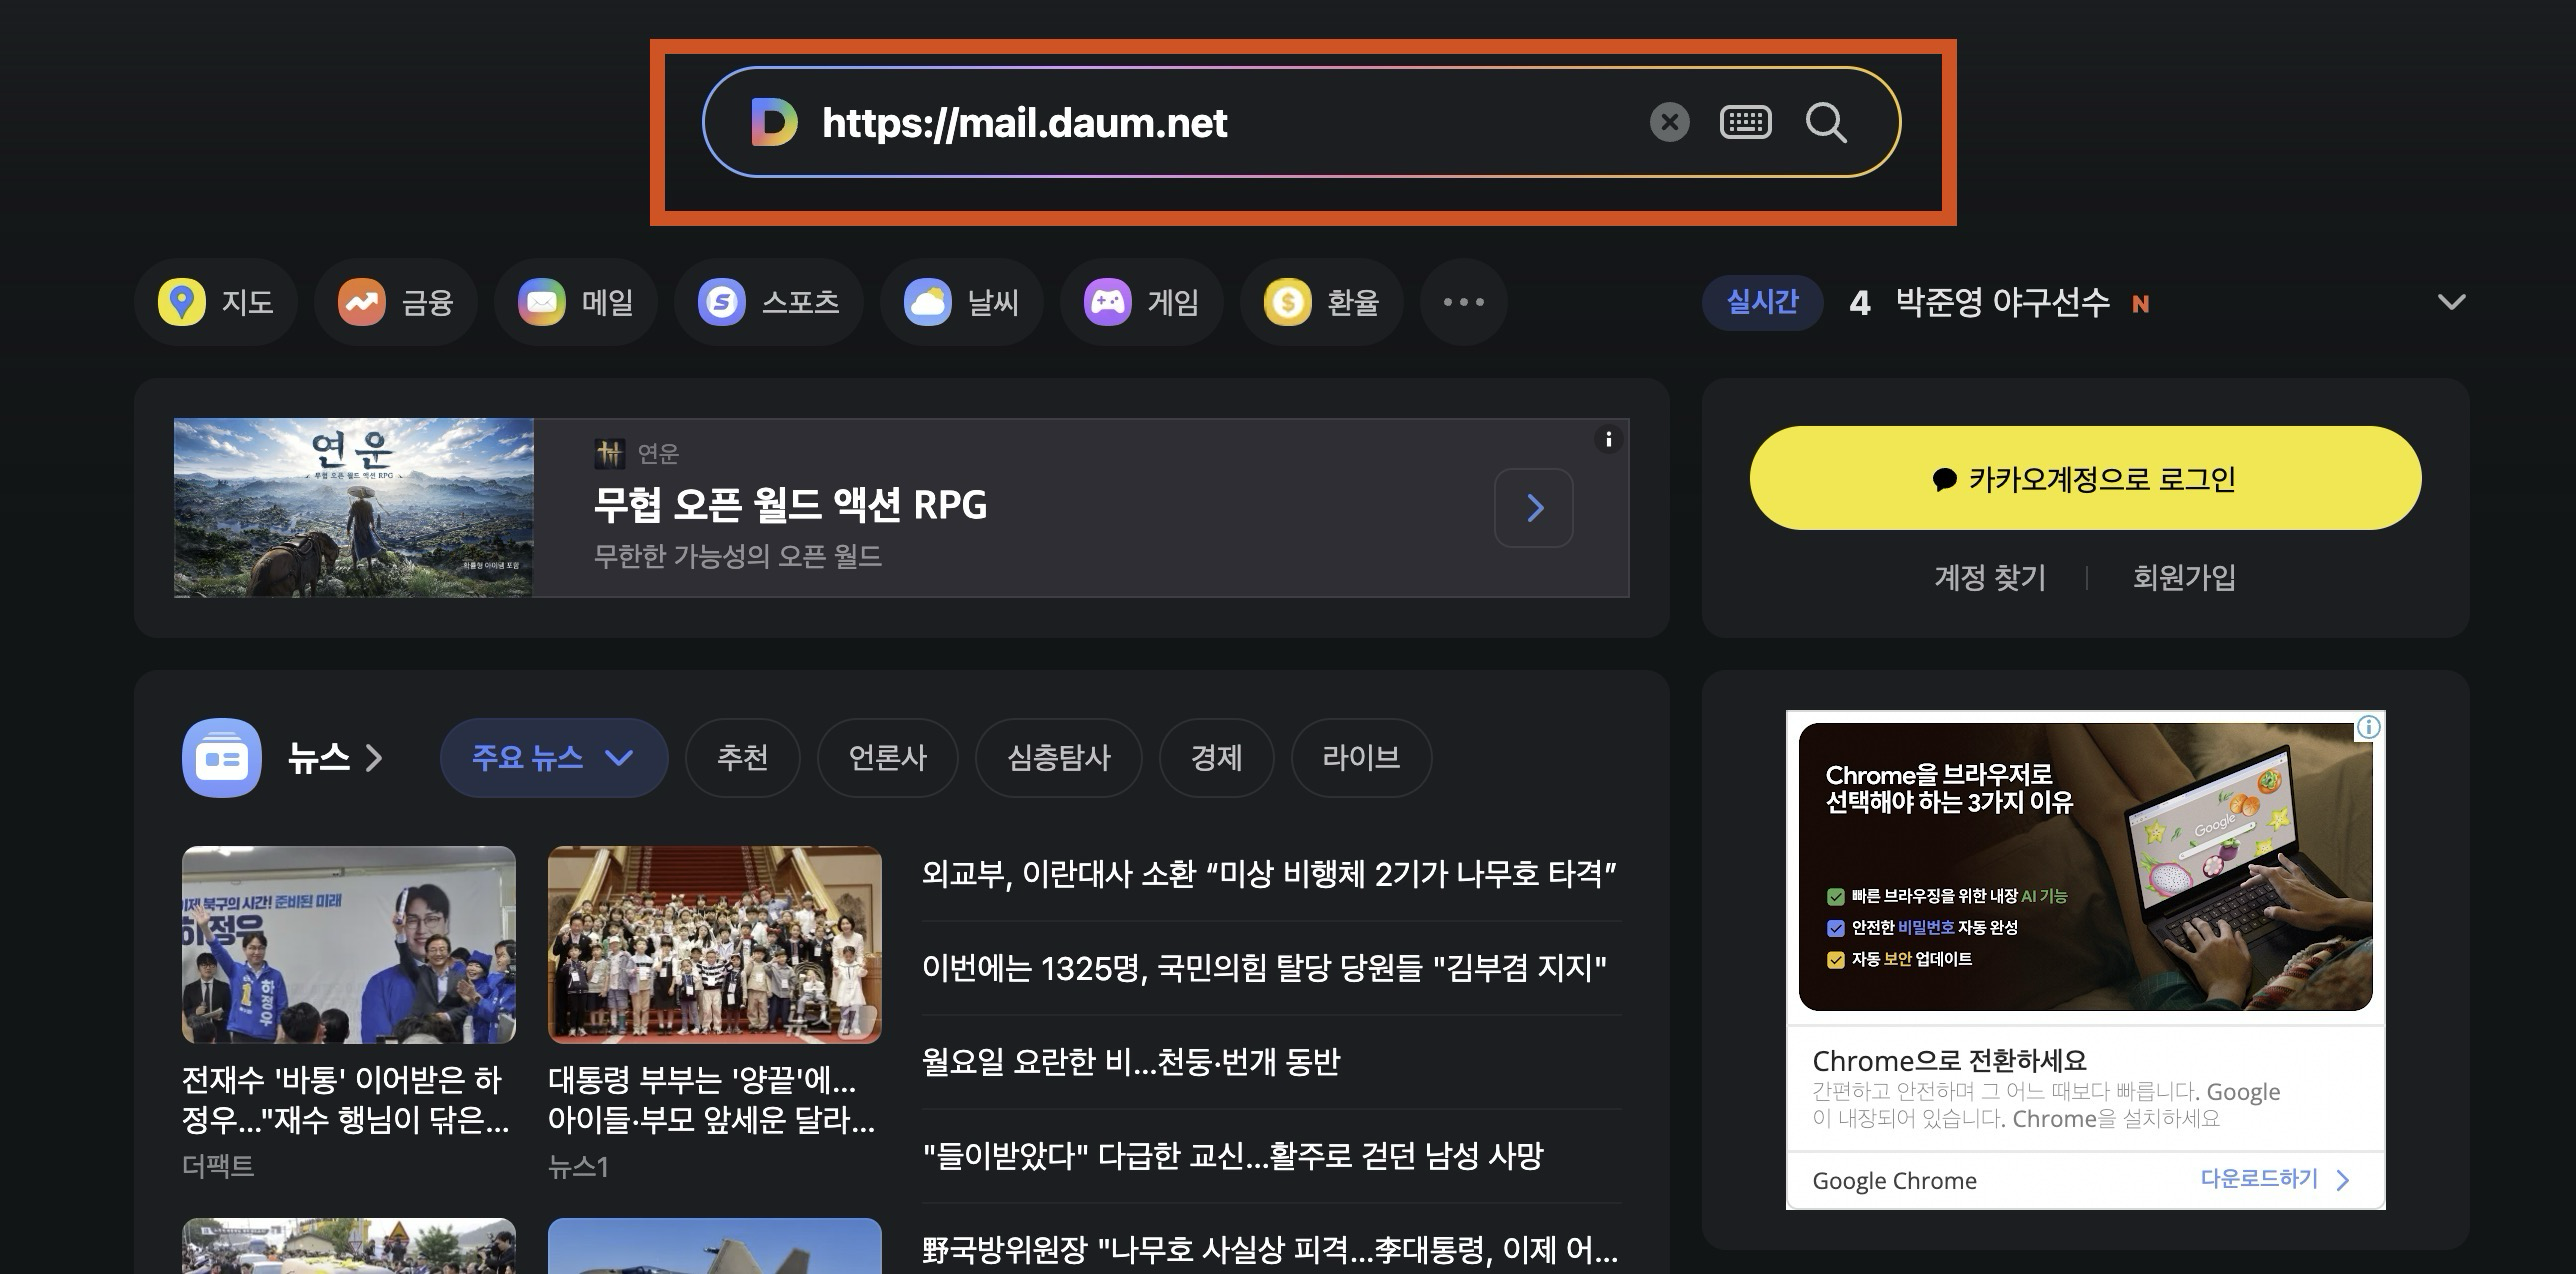
Task: Open headline "들이받았다" 다급한 교신
Action: (1233, 1156)
